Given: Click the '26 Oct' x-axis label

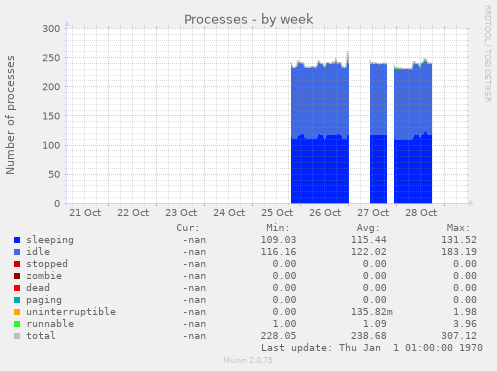Looking at the screenshot, I should click(x=325, y=213).
